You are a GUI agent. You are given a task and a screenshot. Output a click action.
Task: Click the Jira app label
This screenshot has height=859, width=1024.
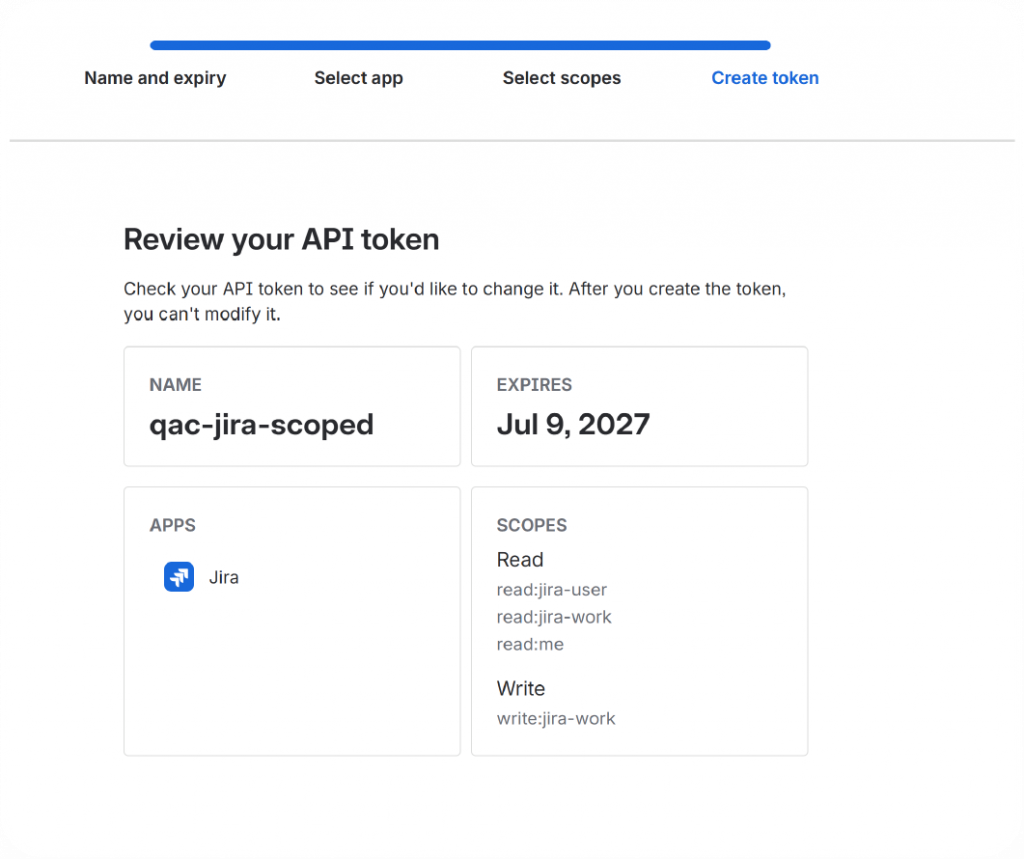coord(223,577)
